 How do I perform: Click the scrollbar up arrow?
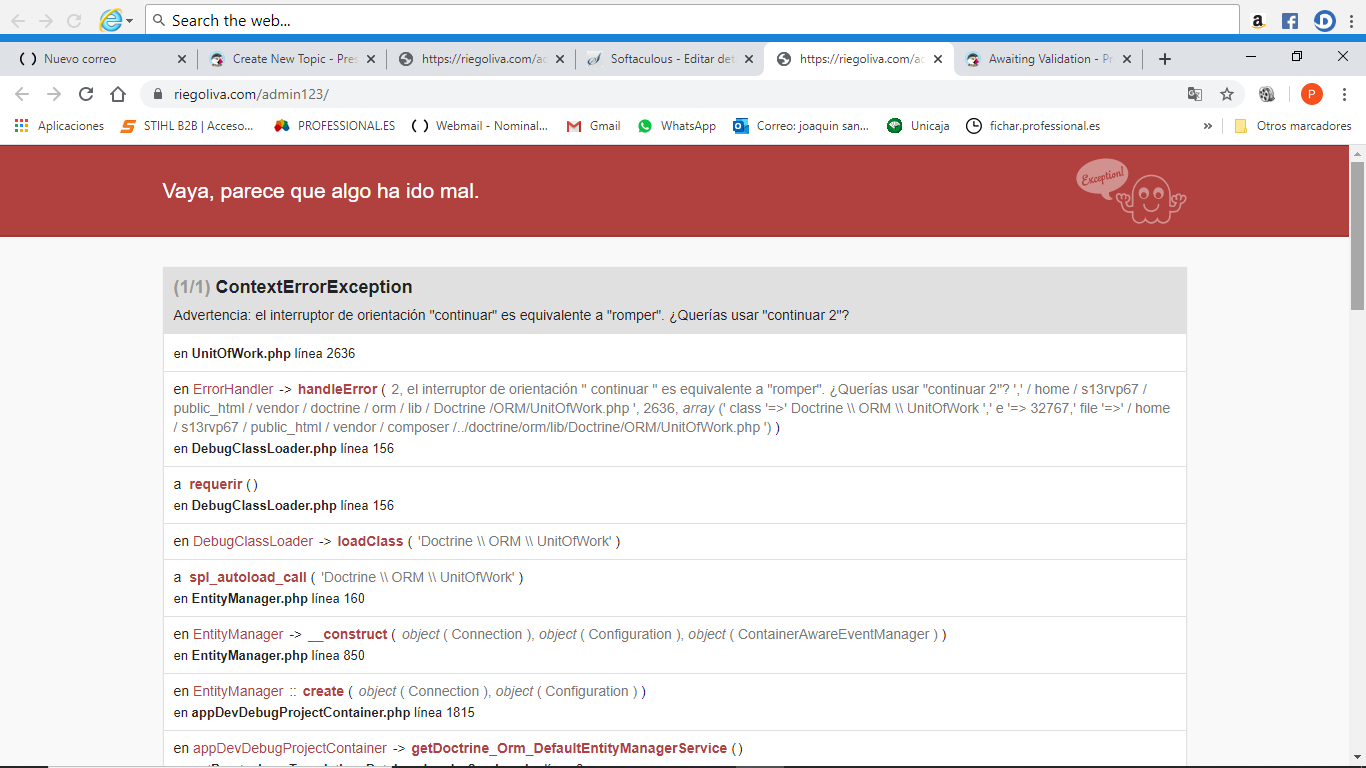point(1357,153)
